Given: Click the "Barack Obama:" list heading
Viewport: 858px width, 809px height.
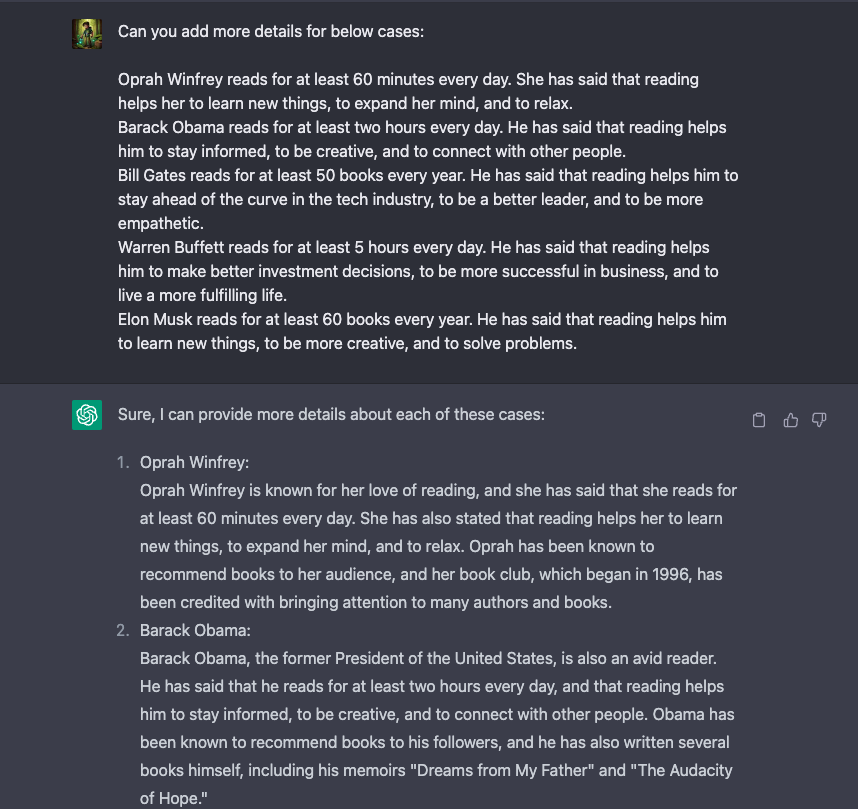Looking at the screenshot, I should [195, 630].
